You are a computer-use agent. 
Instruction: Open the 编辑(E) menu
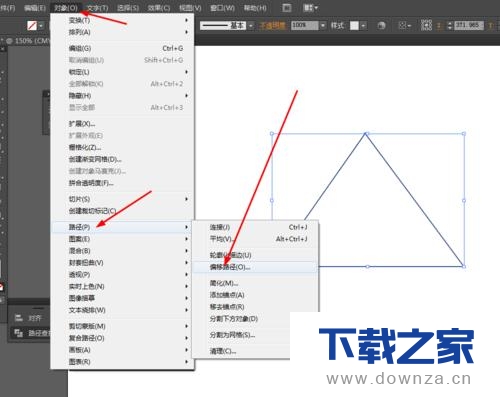[x=35, y=8]
